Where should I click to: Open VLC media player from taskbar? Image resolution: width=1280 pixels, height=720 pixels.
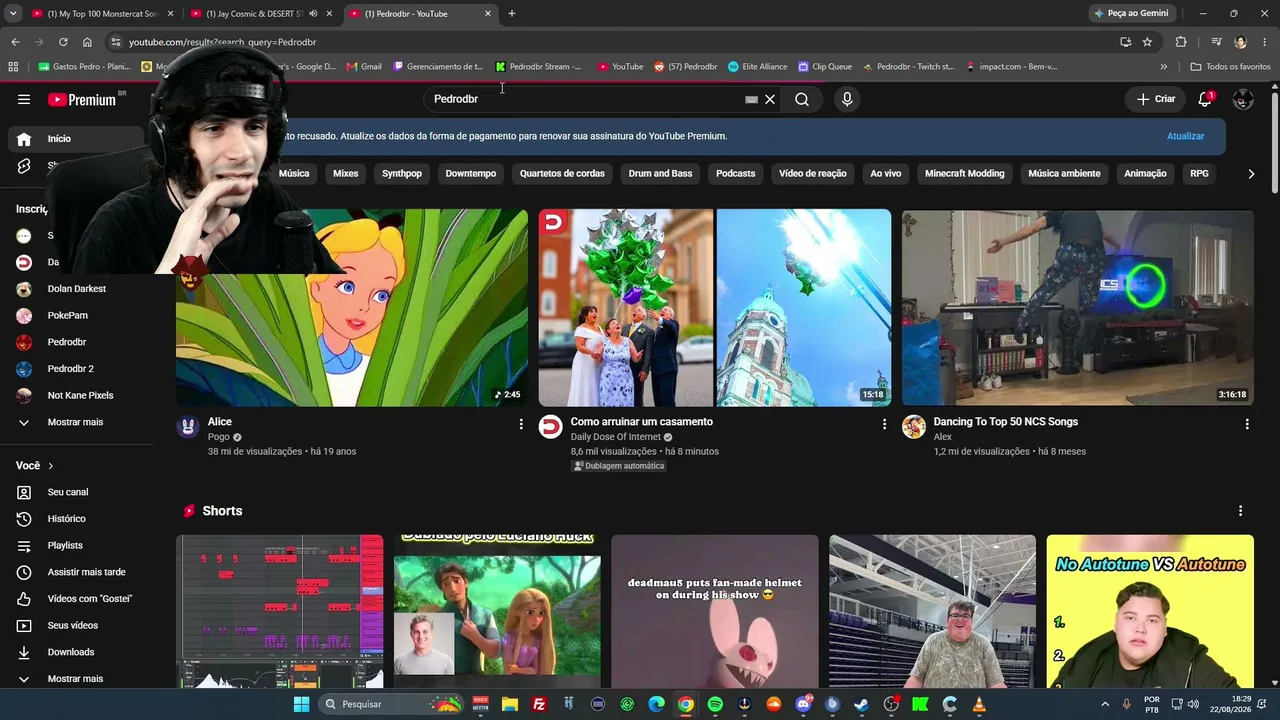[x=979, y=704]
